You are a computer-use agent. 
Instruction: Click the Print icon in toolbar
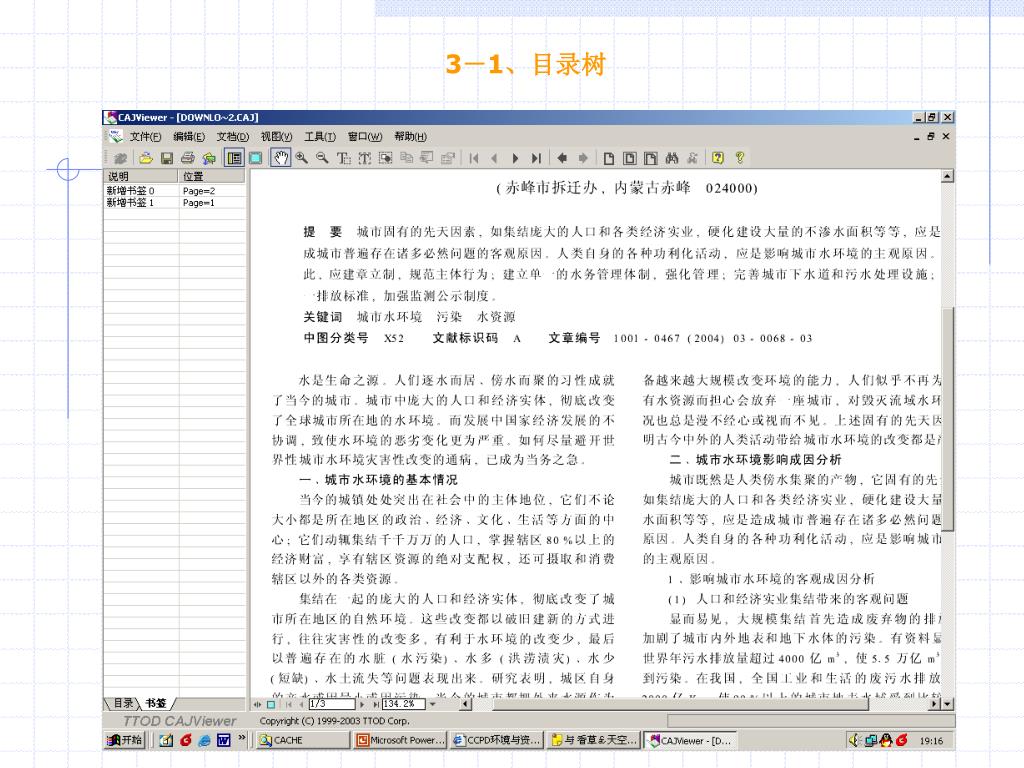188,157
